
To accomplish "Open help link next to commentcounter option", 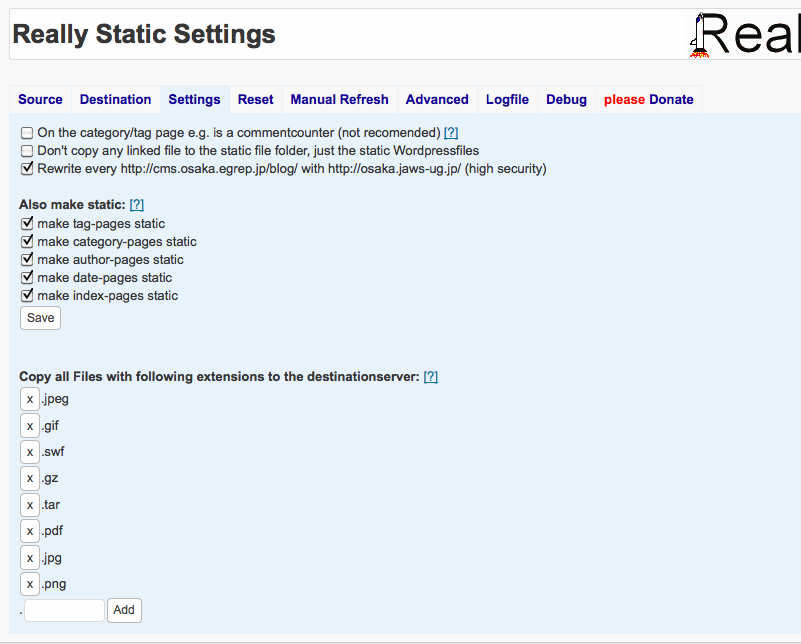I will pos(451,133).
